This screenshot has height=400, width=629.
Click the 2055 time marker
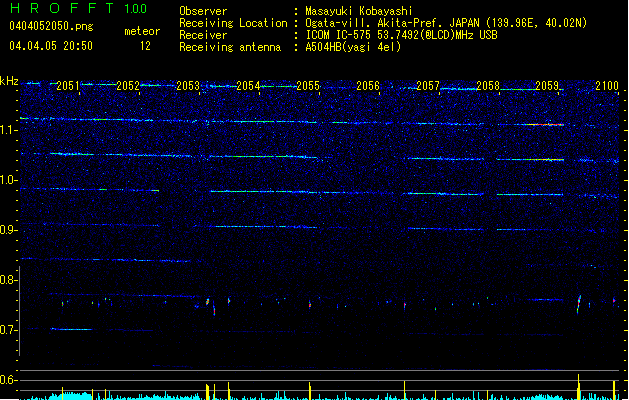click(x=308, y=85)
